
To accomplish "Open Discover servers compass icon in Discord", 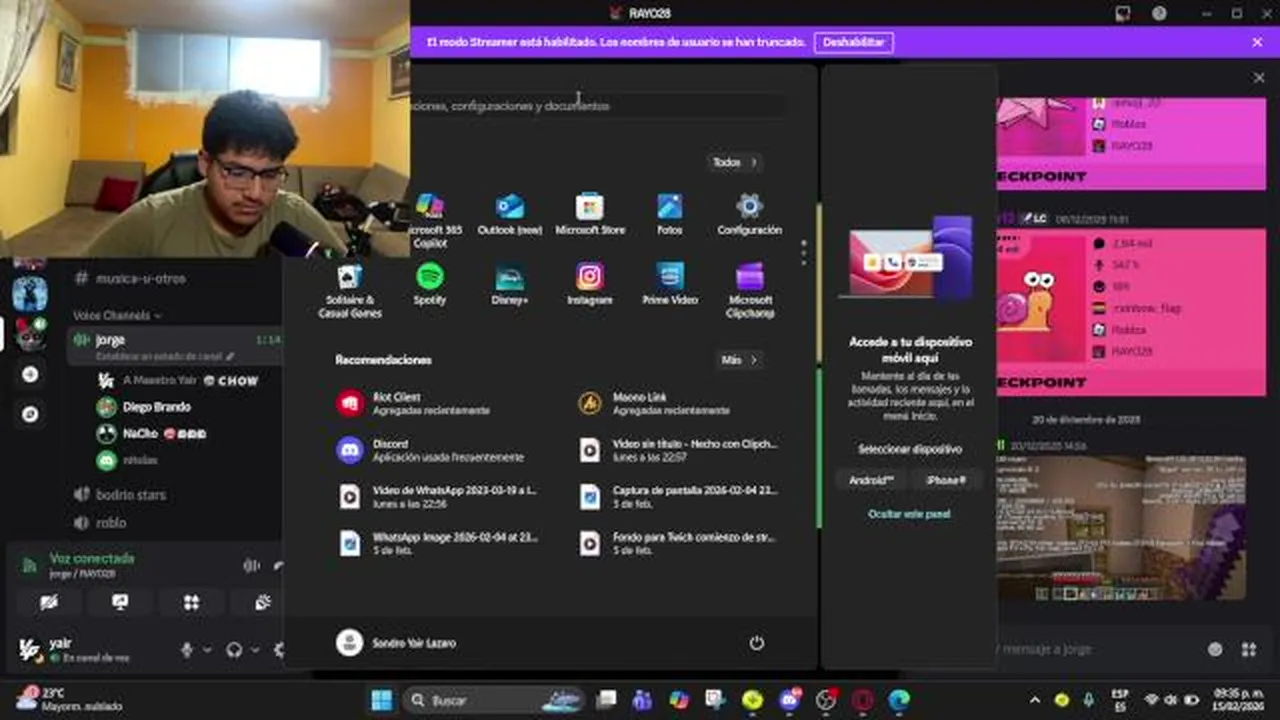I will 30,414.
